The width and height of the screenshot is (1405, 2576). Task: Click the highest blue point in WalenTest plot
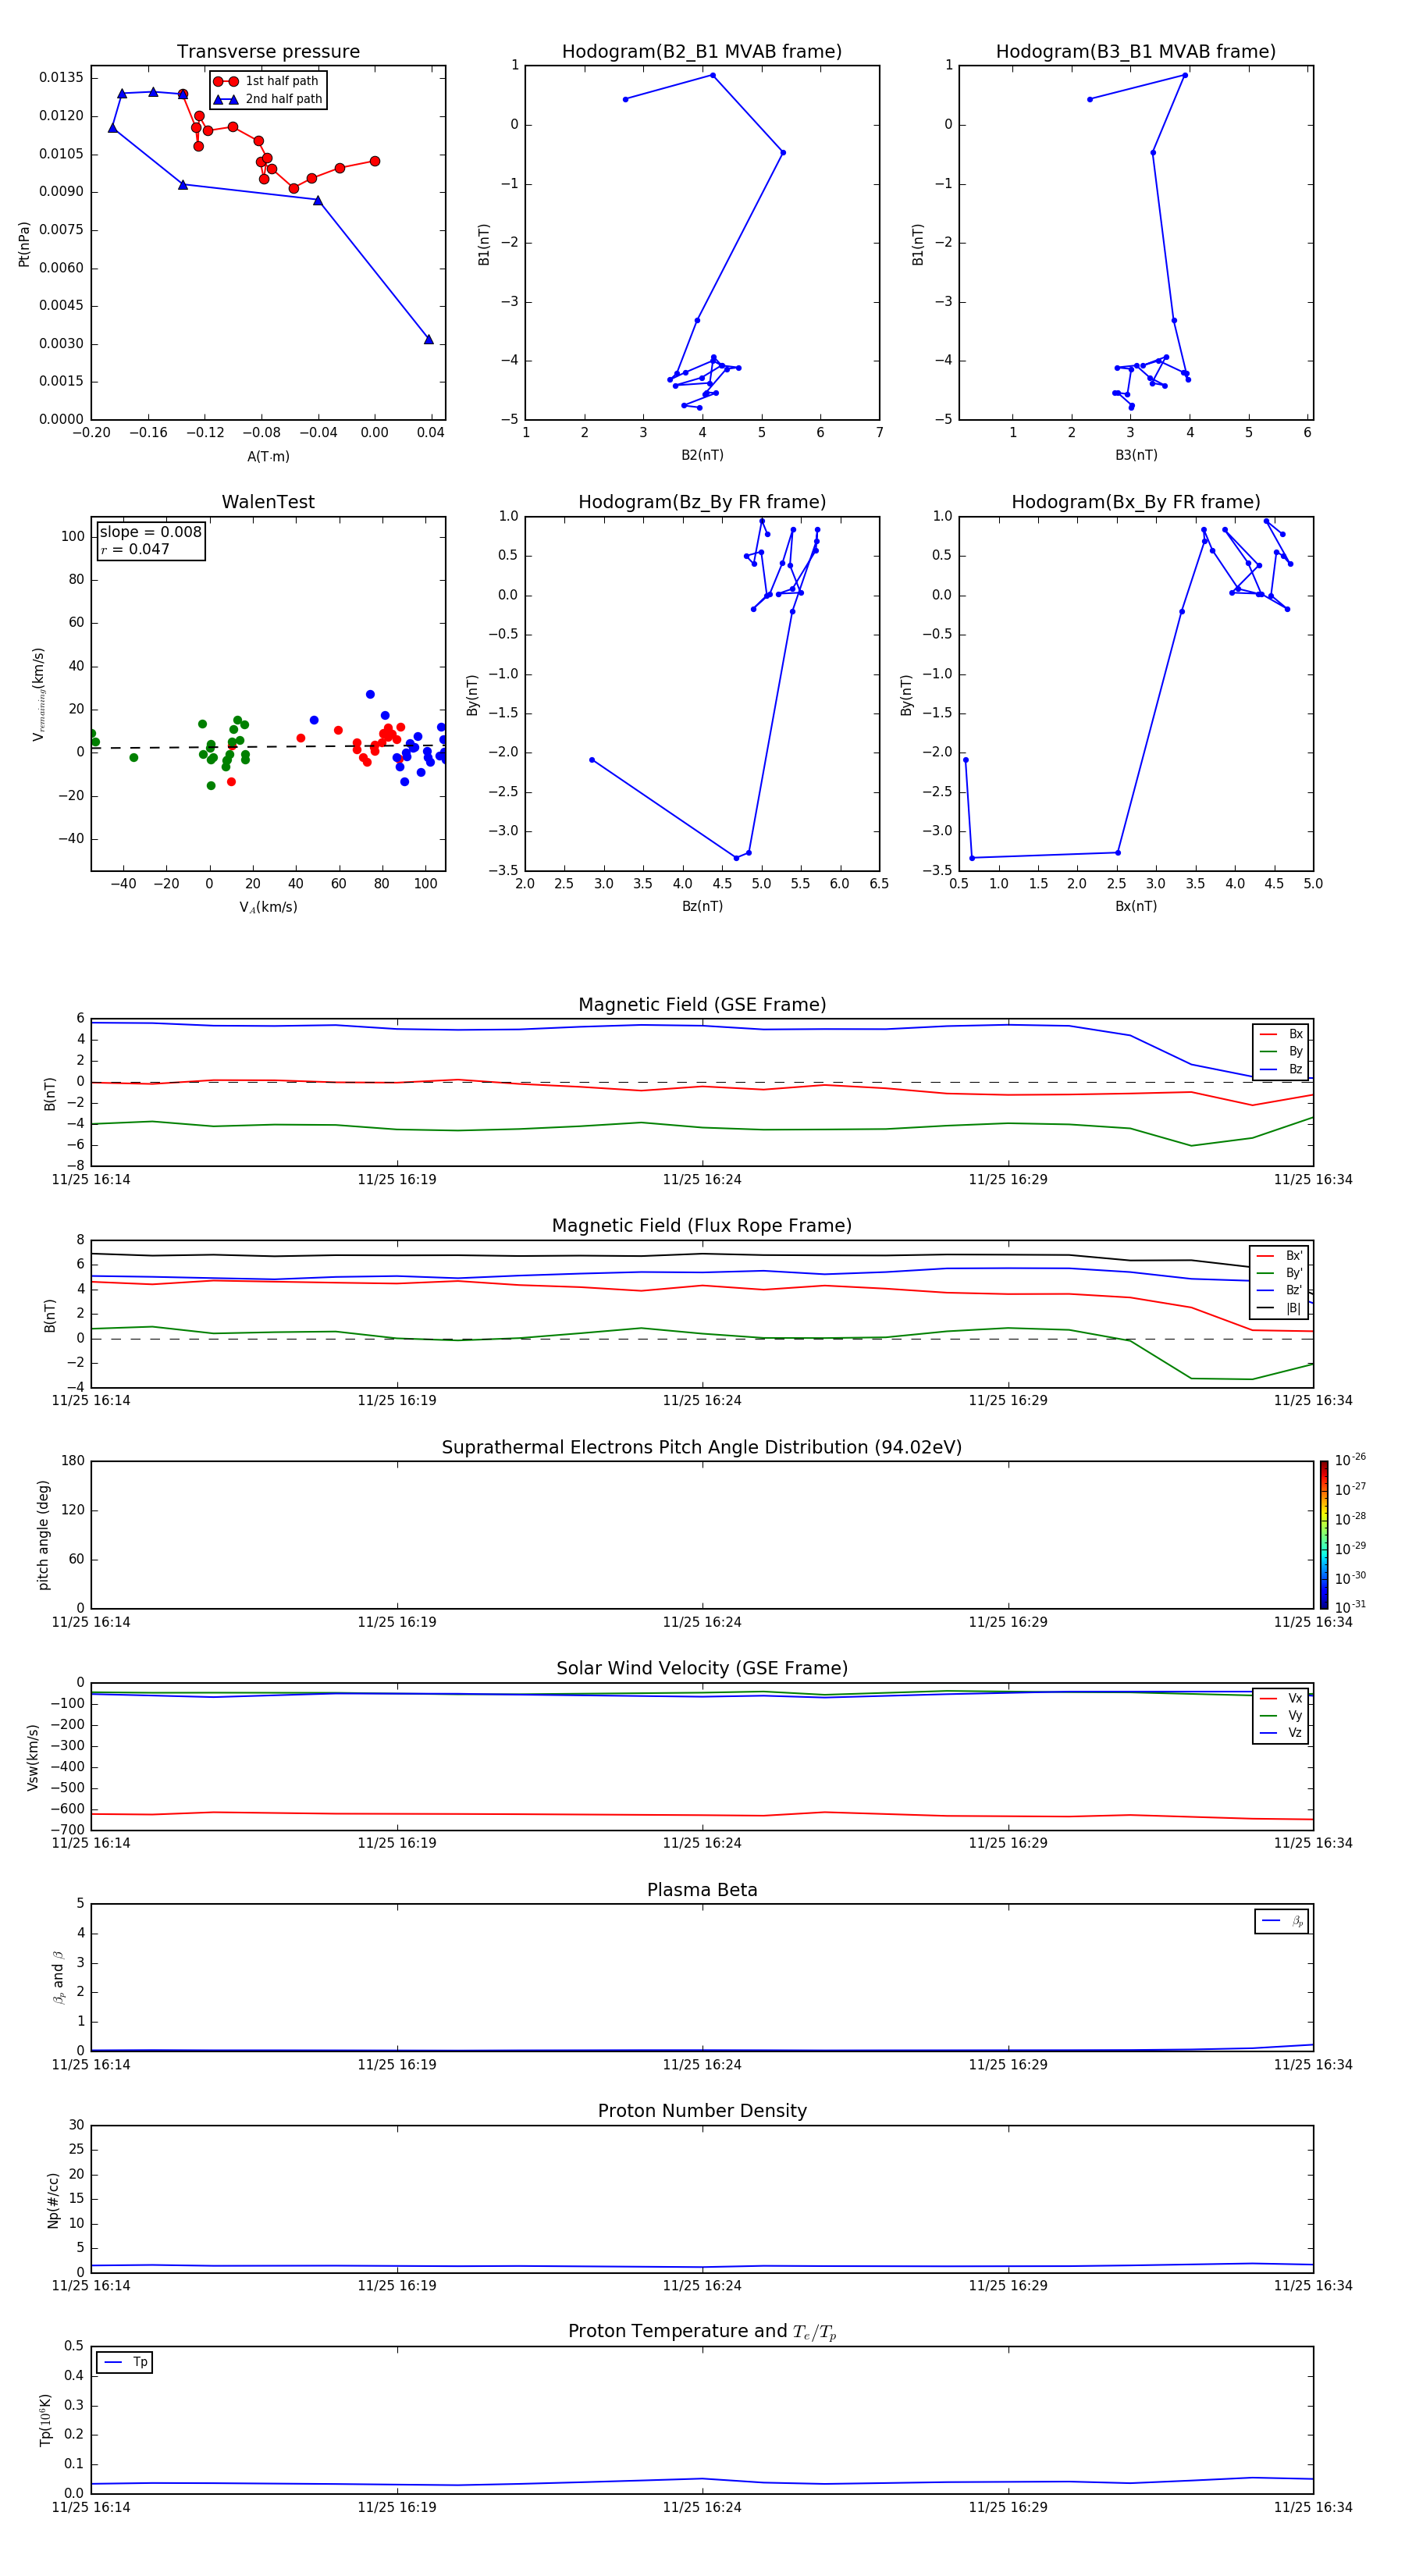click(x=370, y=694)
